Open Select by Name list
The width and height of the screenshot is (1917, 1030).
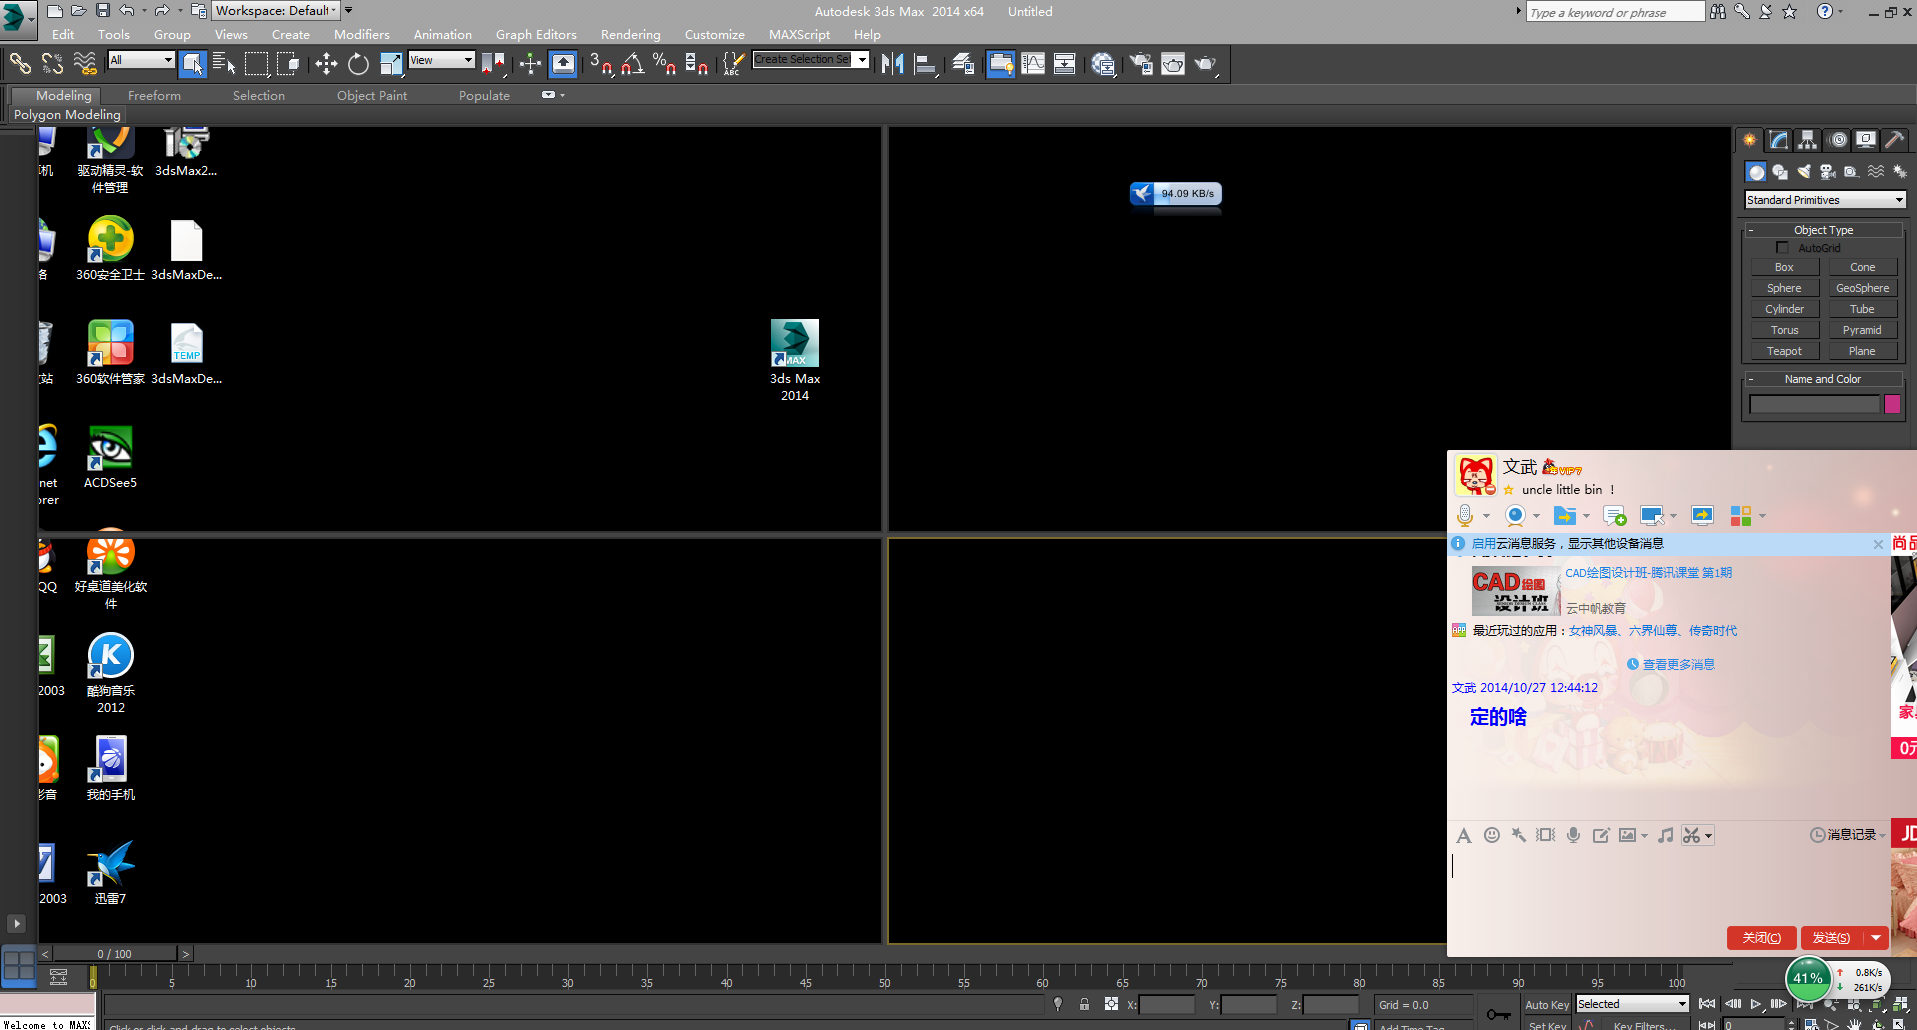click(224, 64)
